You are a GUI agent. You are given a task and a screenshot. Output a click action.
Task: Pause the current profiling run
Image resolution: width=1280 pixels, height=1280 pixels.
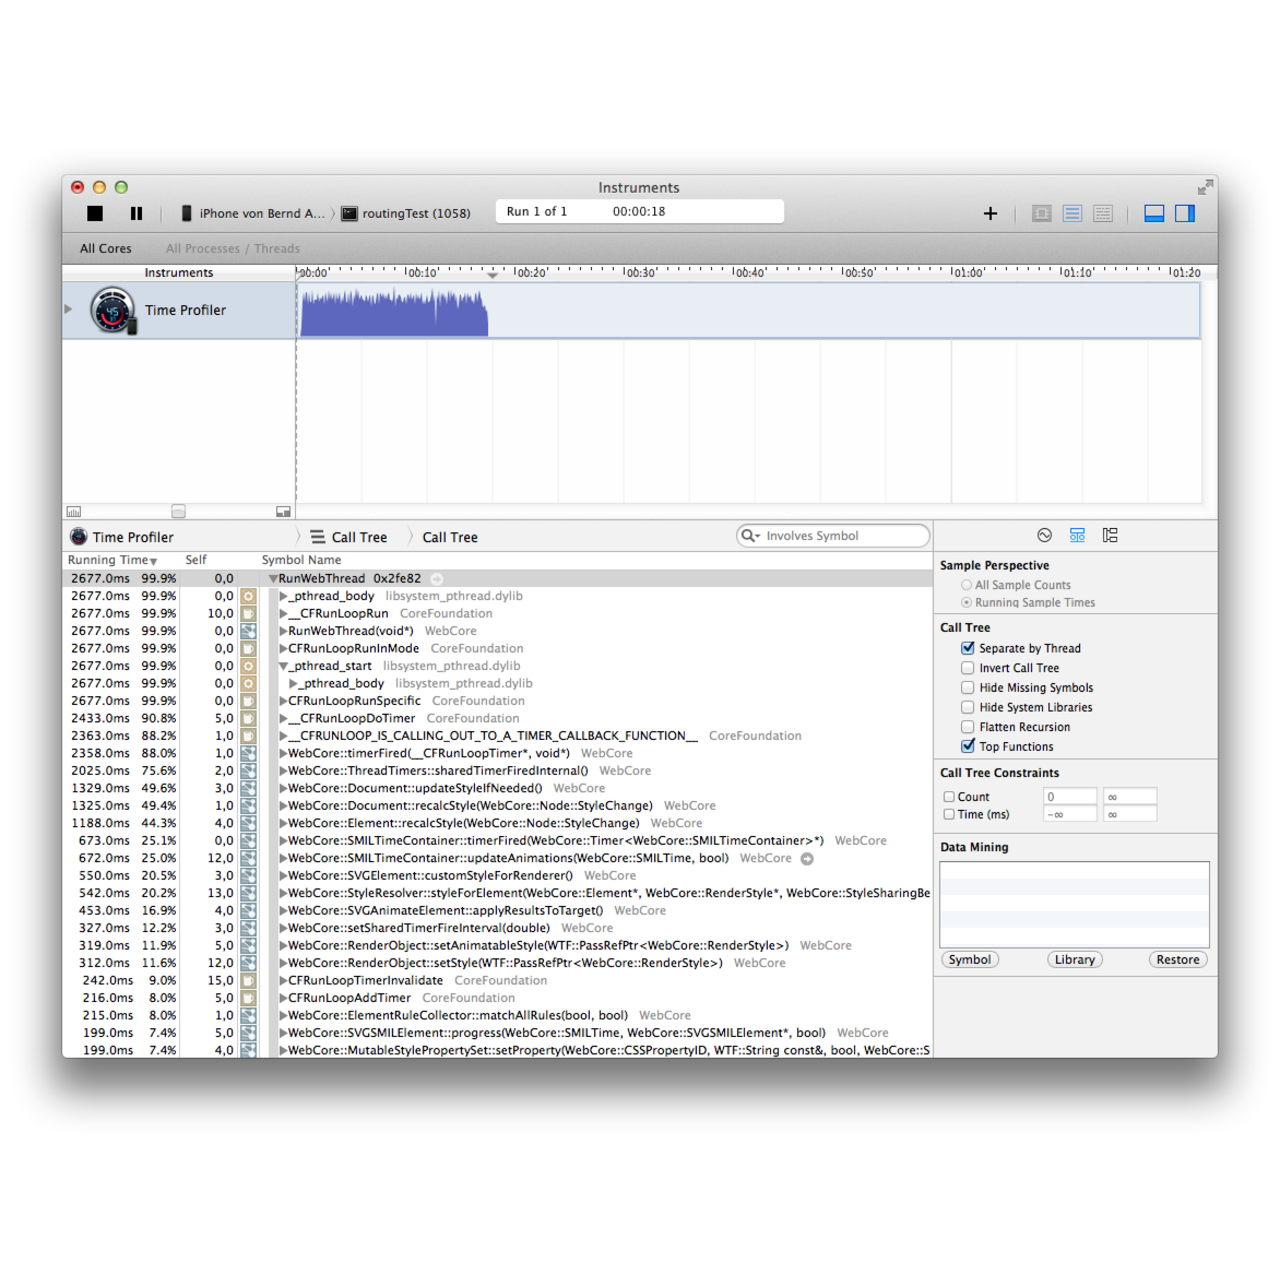click(x=136, y=213)
